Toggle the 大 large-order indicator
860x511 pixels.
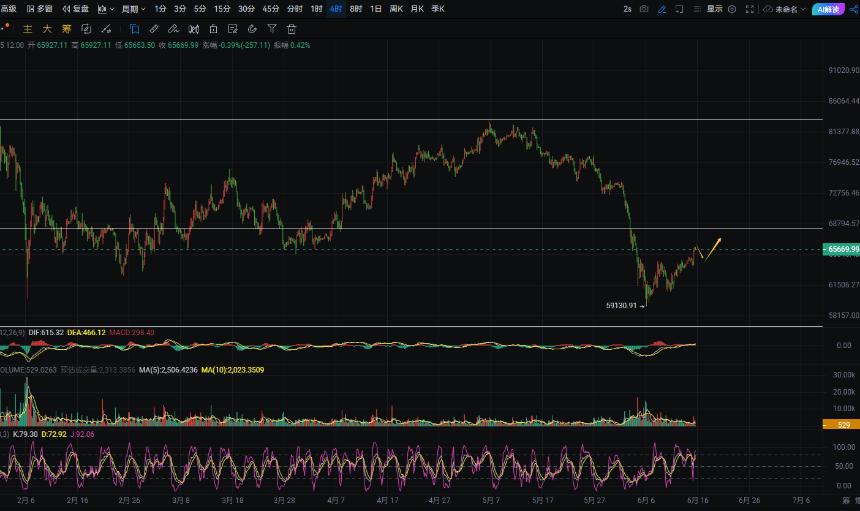[x=47, y=29]
